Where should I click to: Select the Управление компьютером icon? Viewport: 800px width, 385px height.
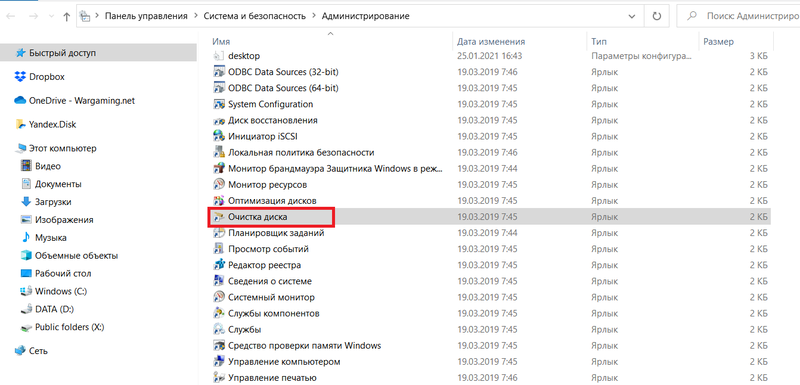click(x=218, y=362)
